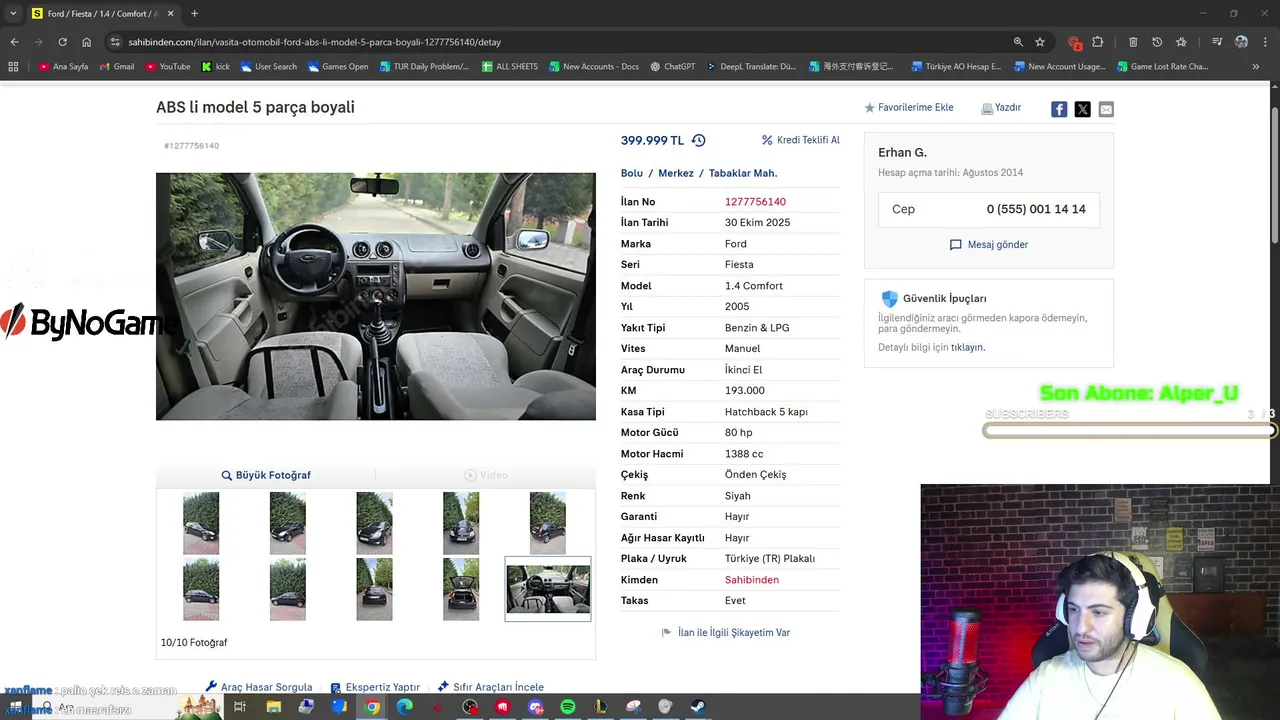
Task: Click Chrome icon on taskbar
Action: point(372,707)
